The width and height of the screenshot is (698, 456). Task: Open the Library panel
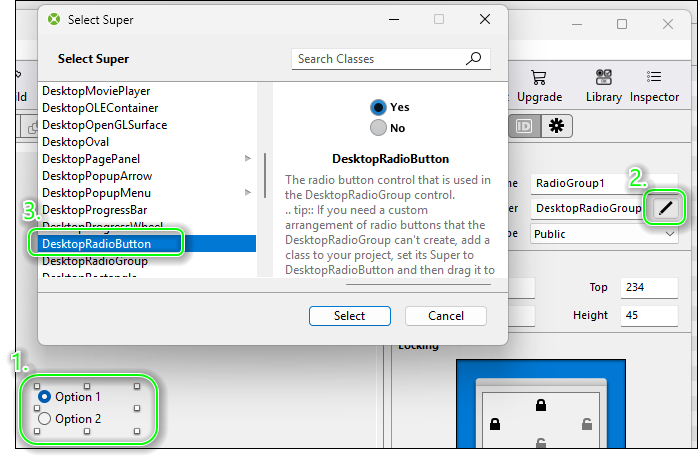[604, 86]
